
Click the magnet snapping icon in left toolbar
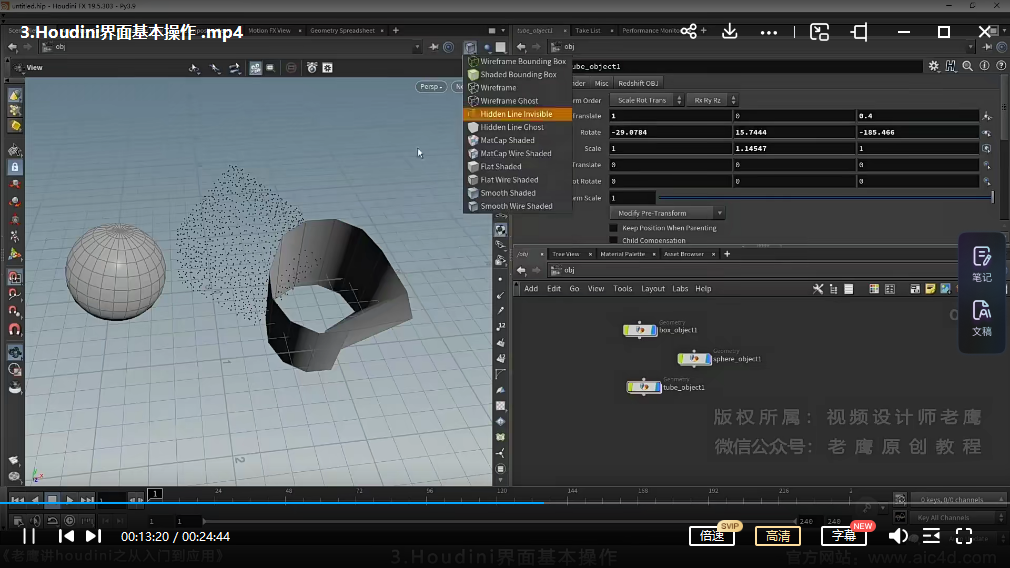pos(14,329)
